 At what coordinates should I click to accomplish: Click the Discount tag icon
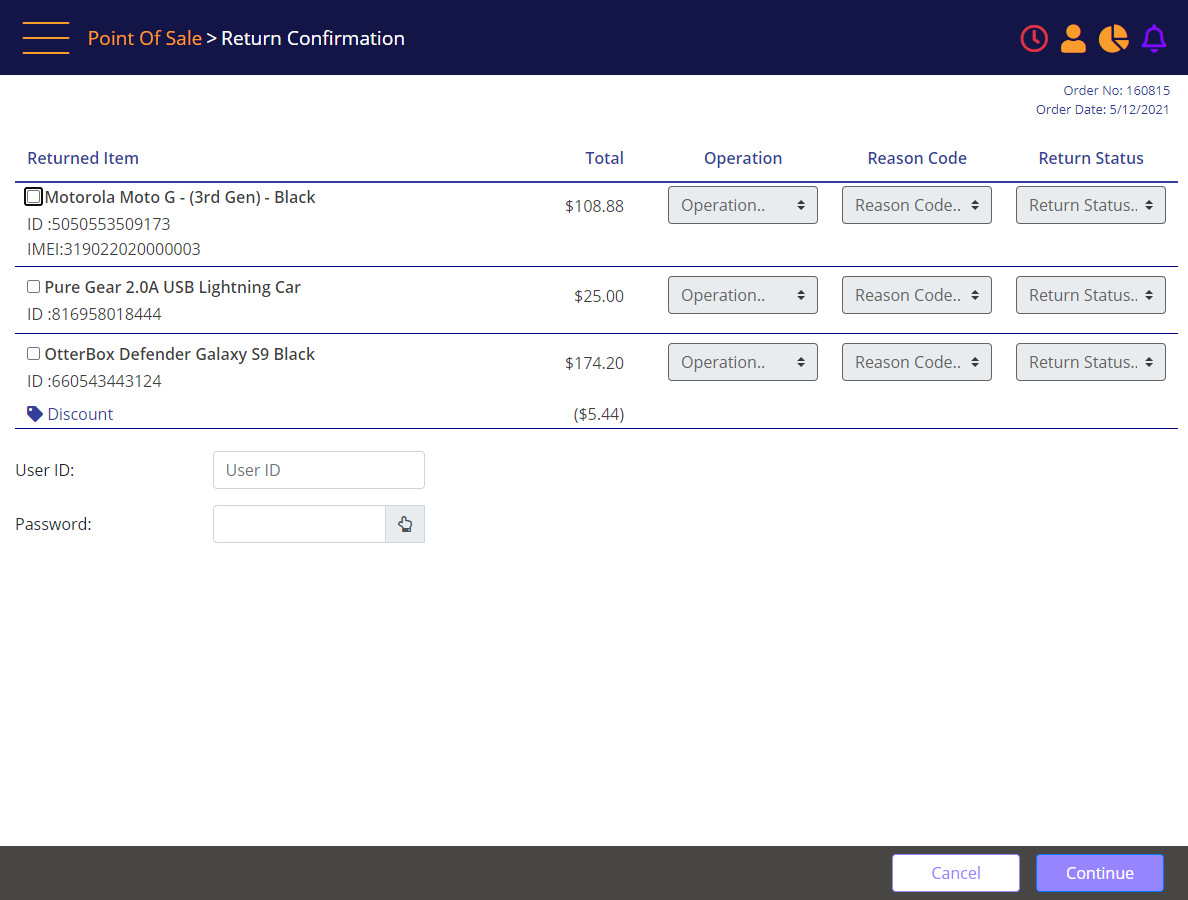(x=35, y=414)
